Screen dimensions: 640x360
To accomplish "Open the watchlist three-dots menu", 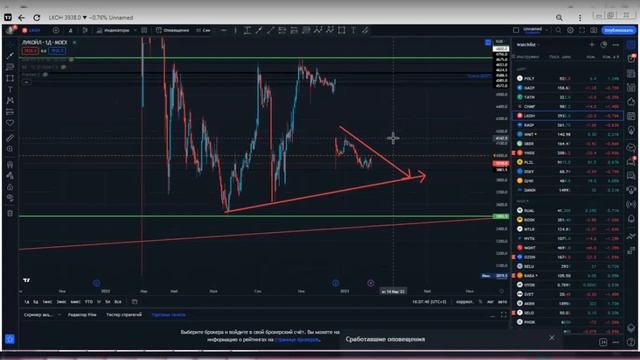I will point(616,44).
